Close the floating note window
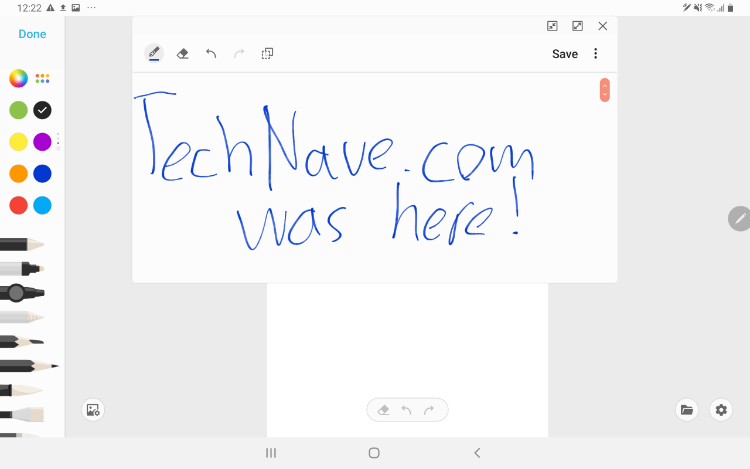750x469 pixels. pyautogui.click(x=603, y=26)
